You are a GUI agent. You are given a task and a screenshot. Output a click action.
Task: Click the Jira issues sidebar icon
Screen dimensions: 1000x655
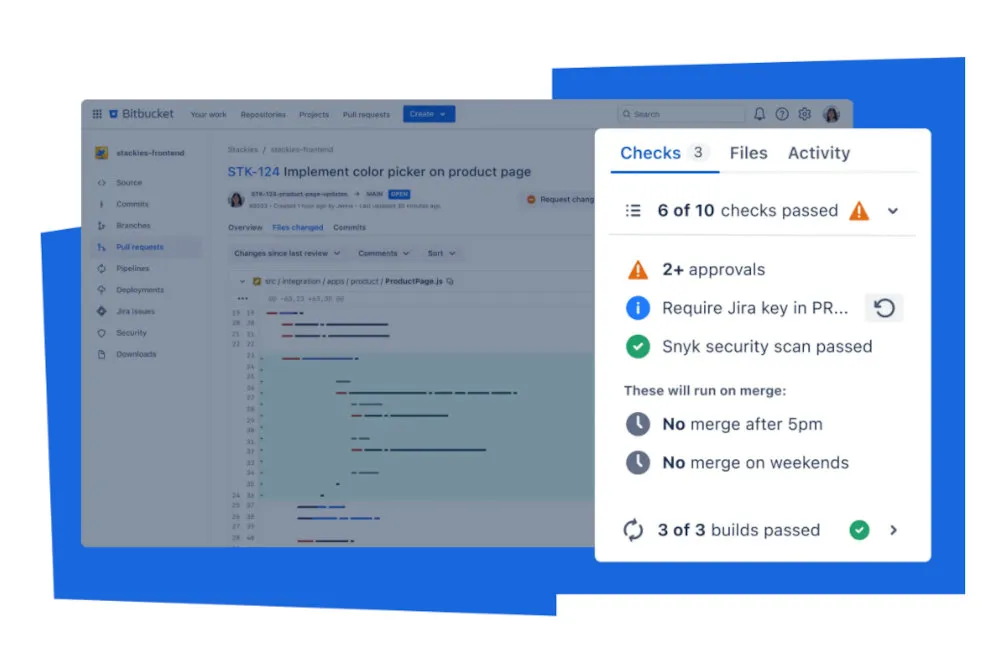(101, 311)
